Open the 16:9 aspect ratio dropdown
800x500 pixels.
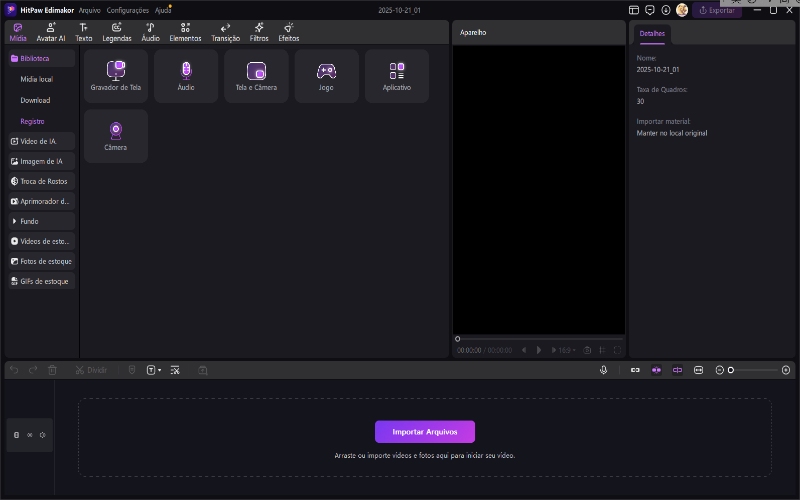pos(566,350)
